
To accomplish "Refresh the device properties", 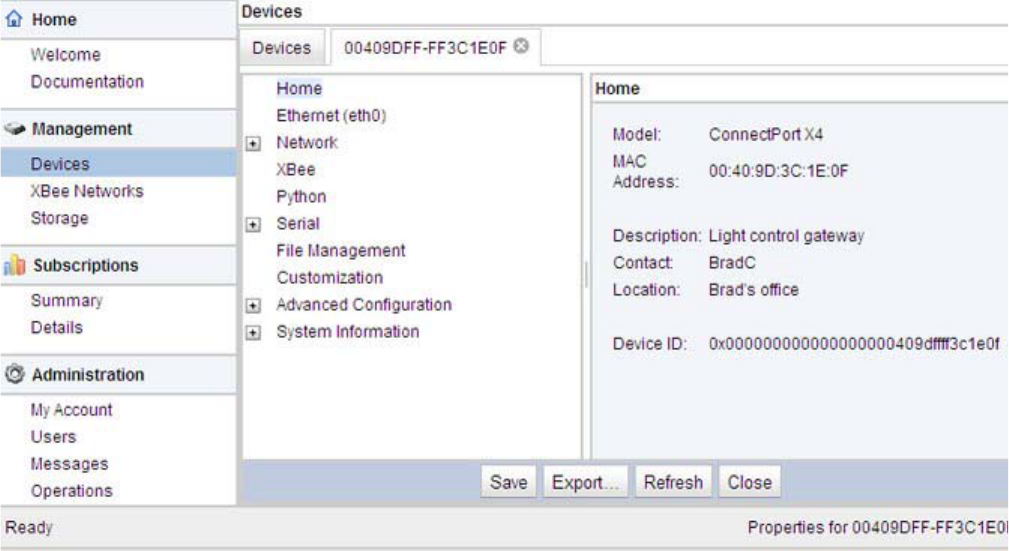I will pos(673,482).
